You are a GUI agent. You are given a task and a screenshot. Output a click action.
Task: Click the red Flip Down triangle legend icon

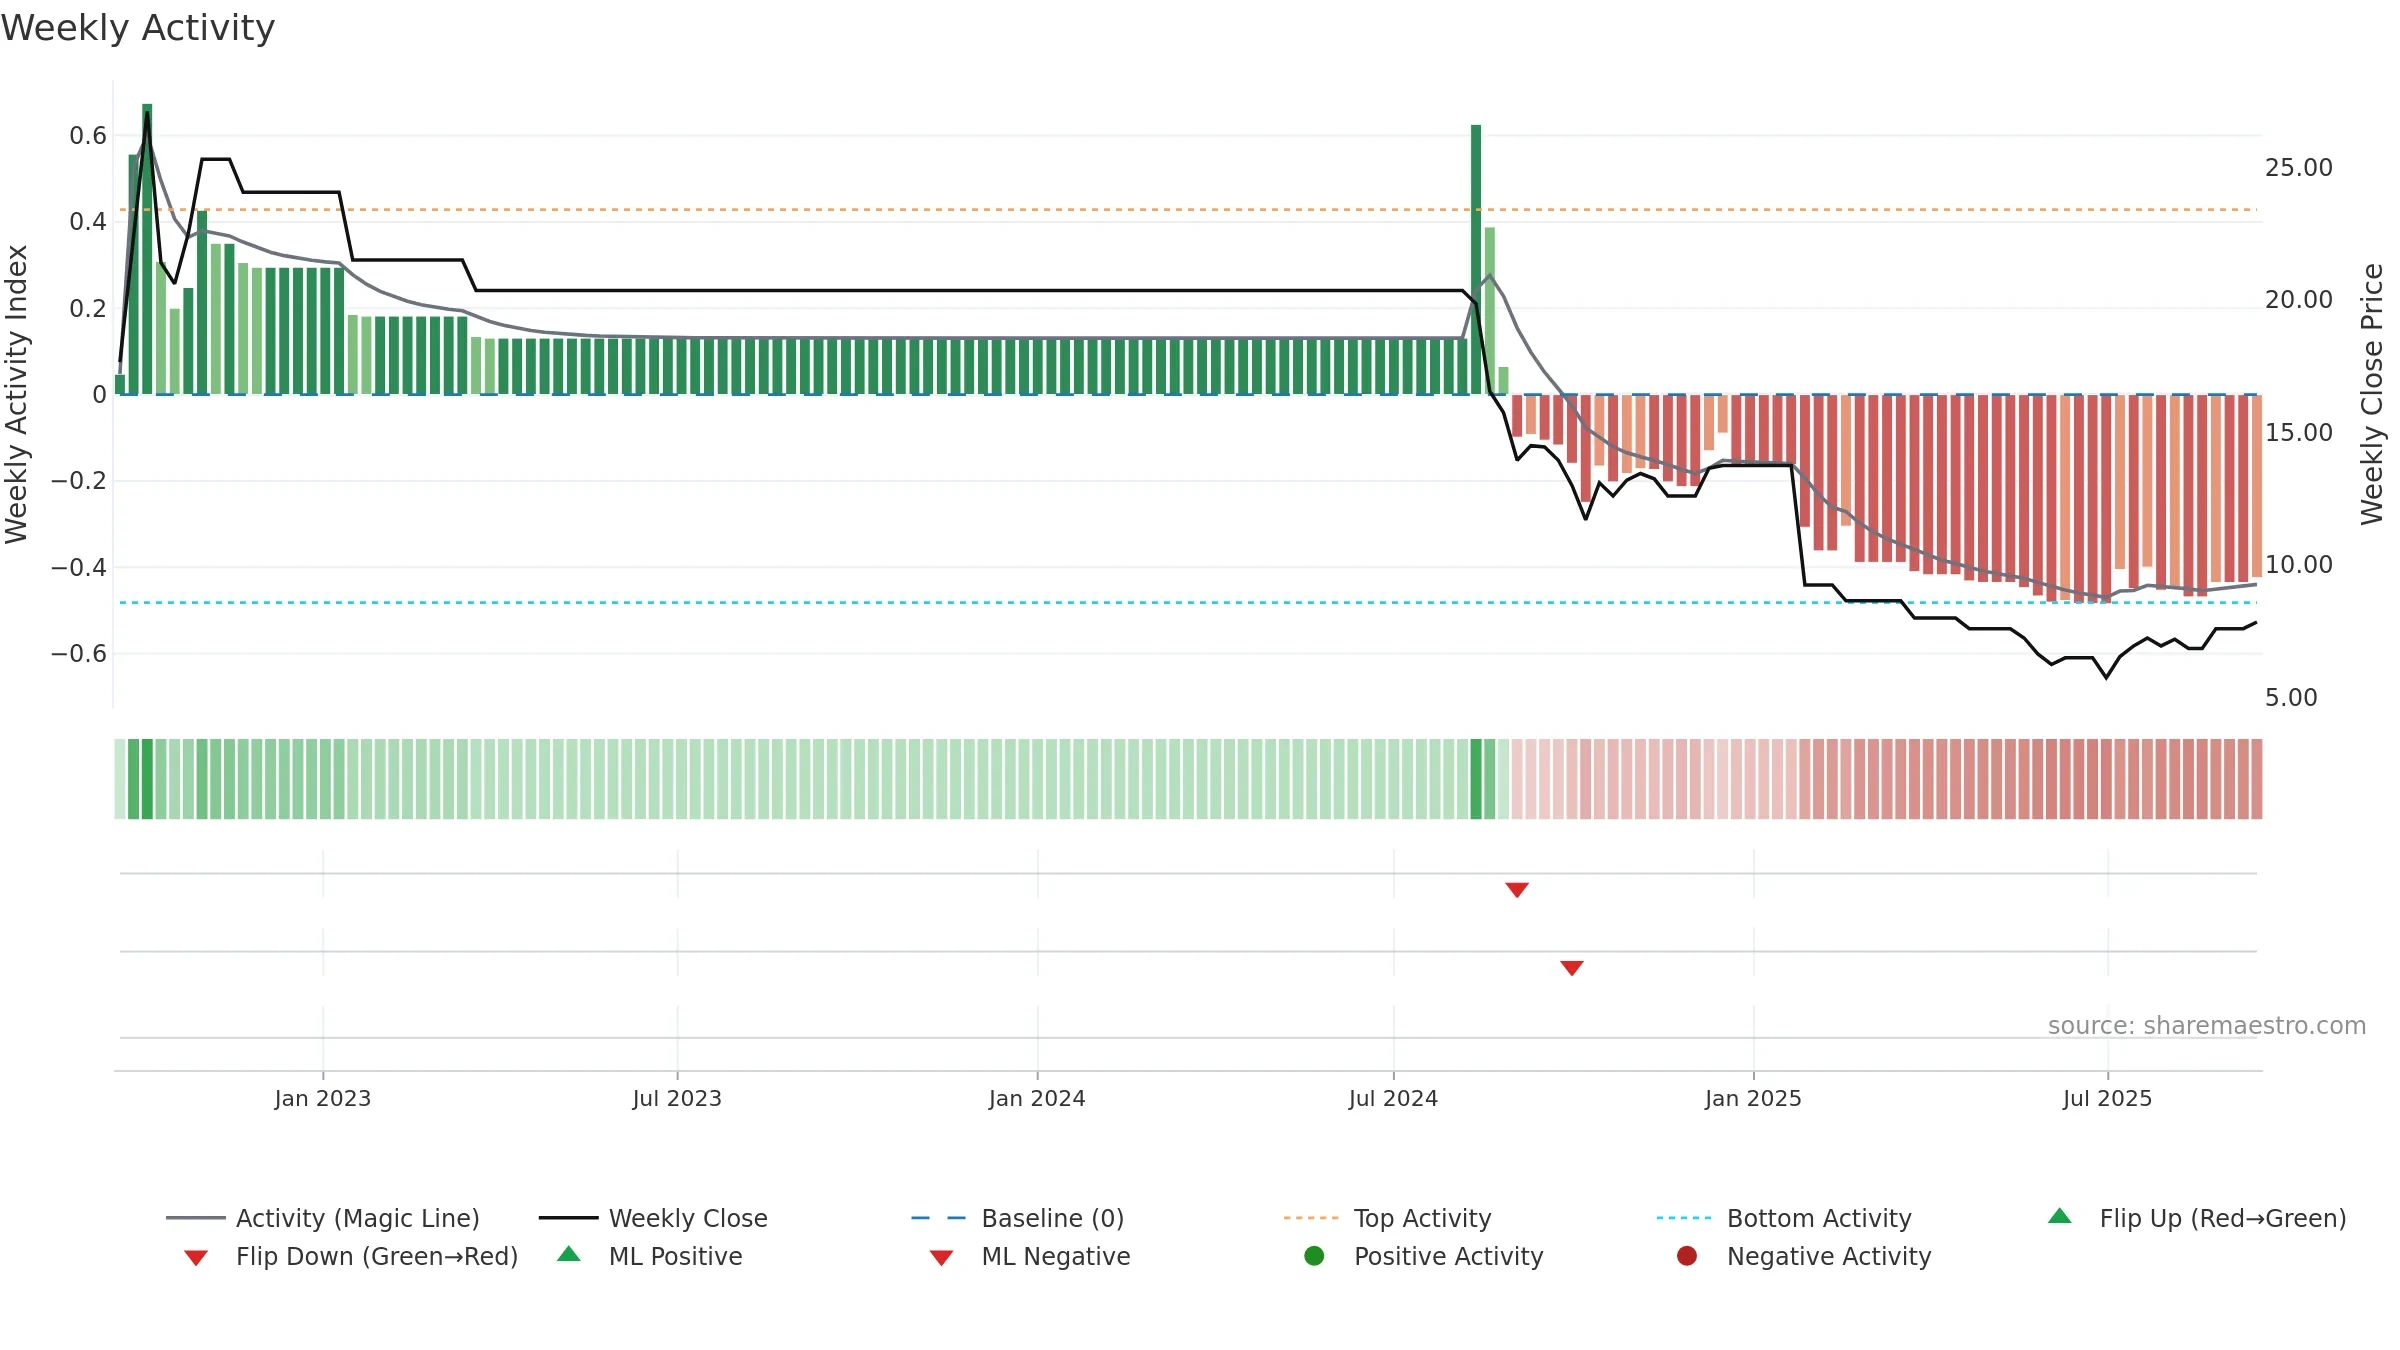click(x=196, y=1258)
